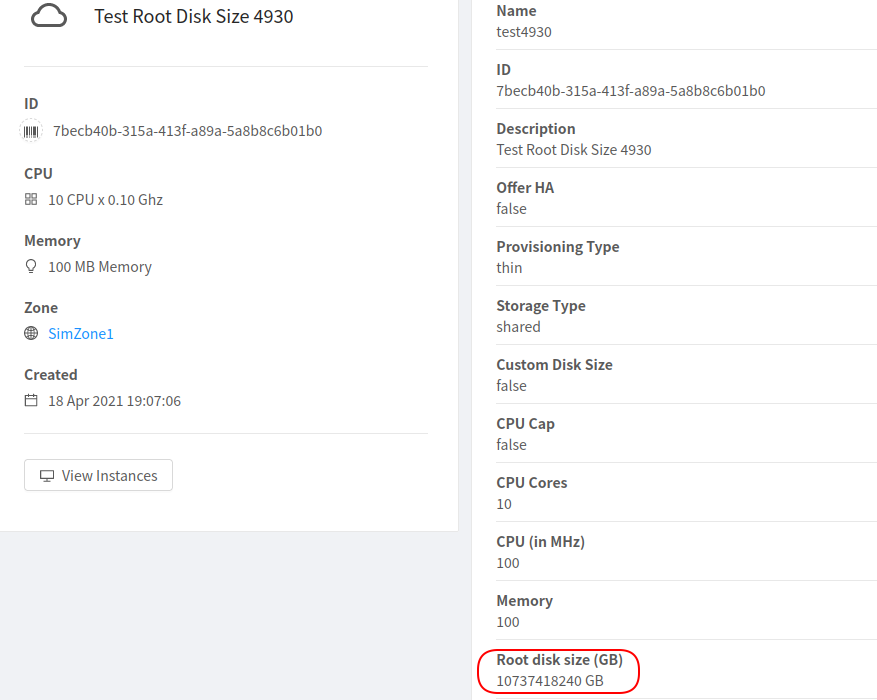Select the text 100 MB Memory
This screenshot has width=877, height=700.
(x=100, y=267)
